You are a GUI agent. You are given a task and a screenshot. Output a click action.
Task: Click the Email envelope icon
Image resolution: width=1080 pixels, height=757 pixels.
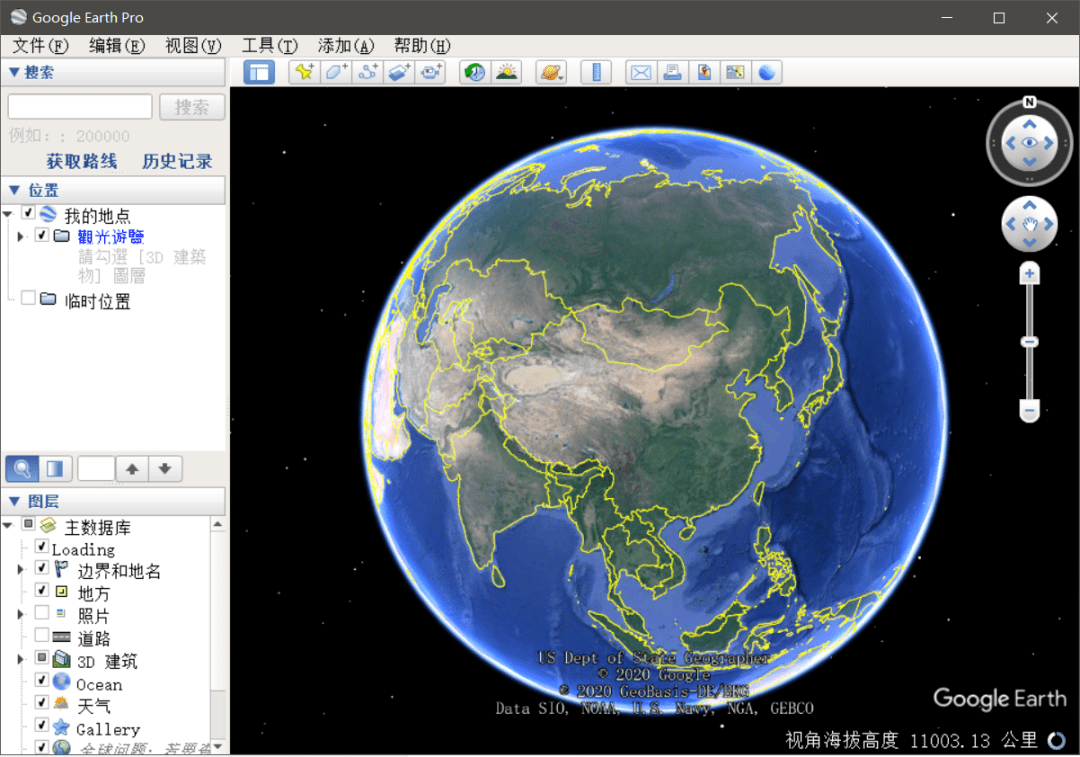coord(641,72)
